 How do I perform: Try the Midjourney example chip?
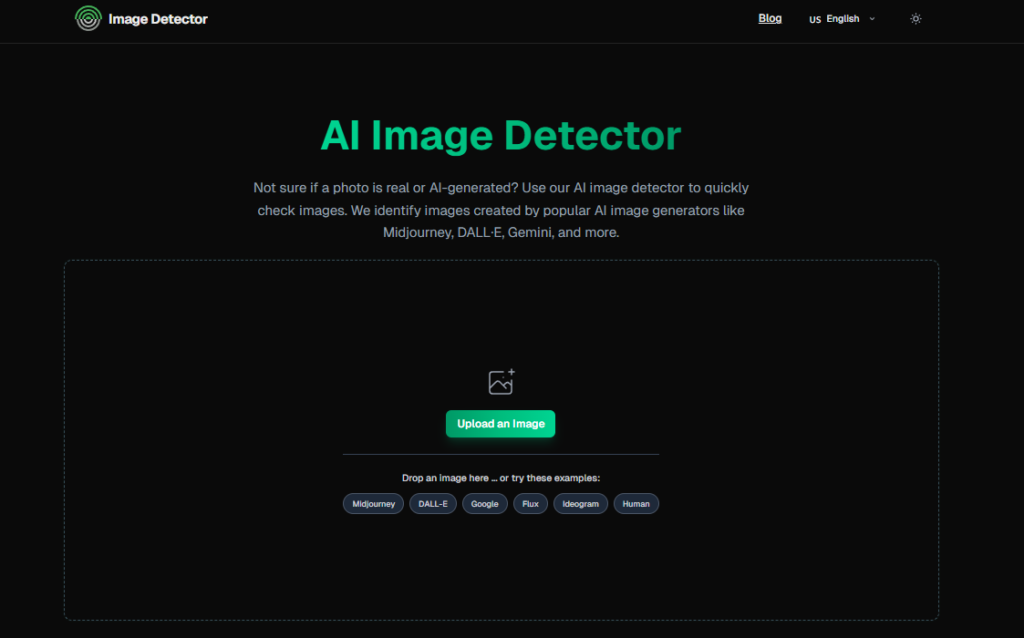(x=373, y=504)
